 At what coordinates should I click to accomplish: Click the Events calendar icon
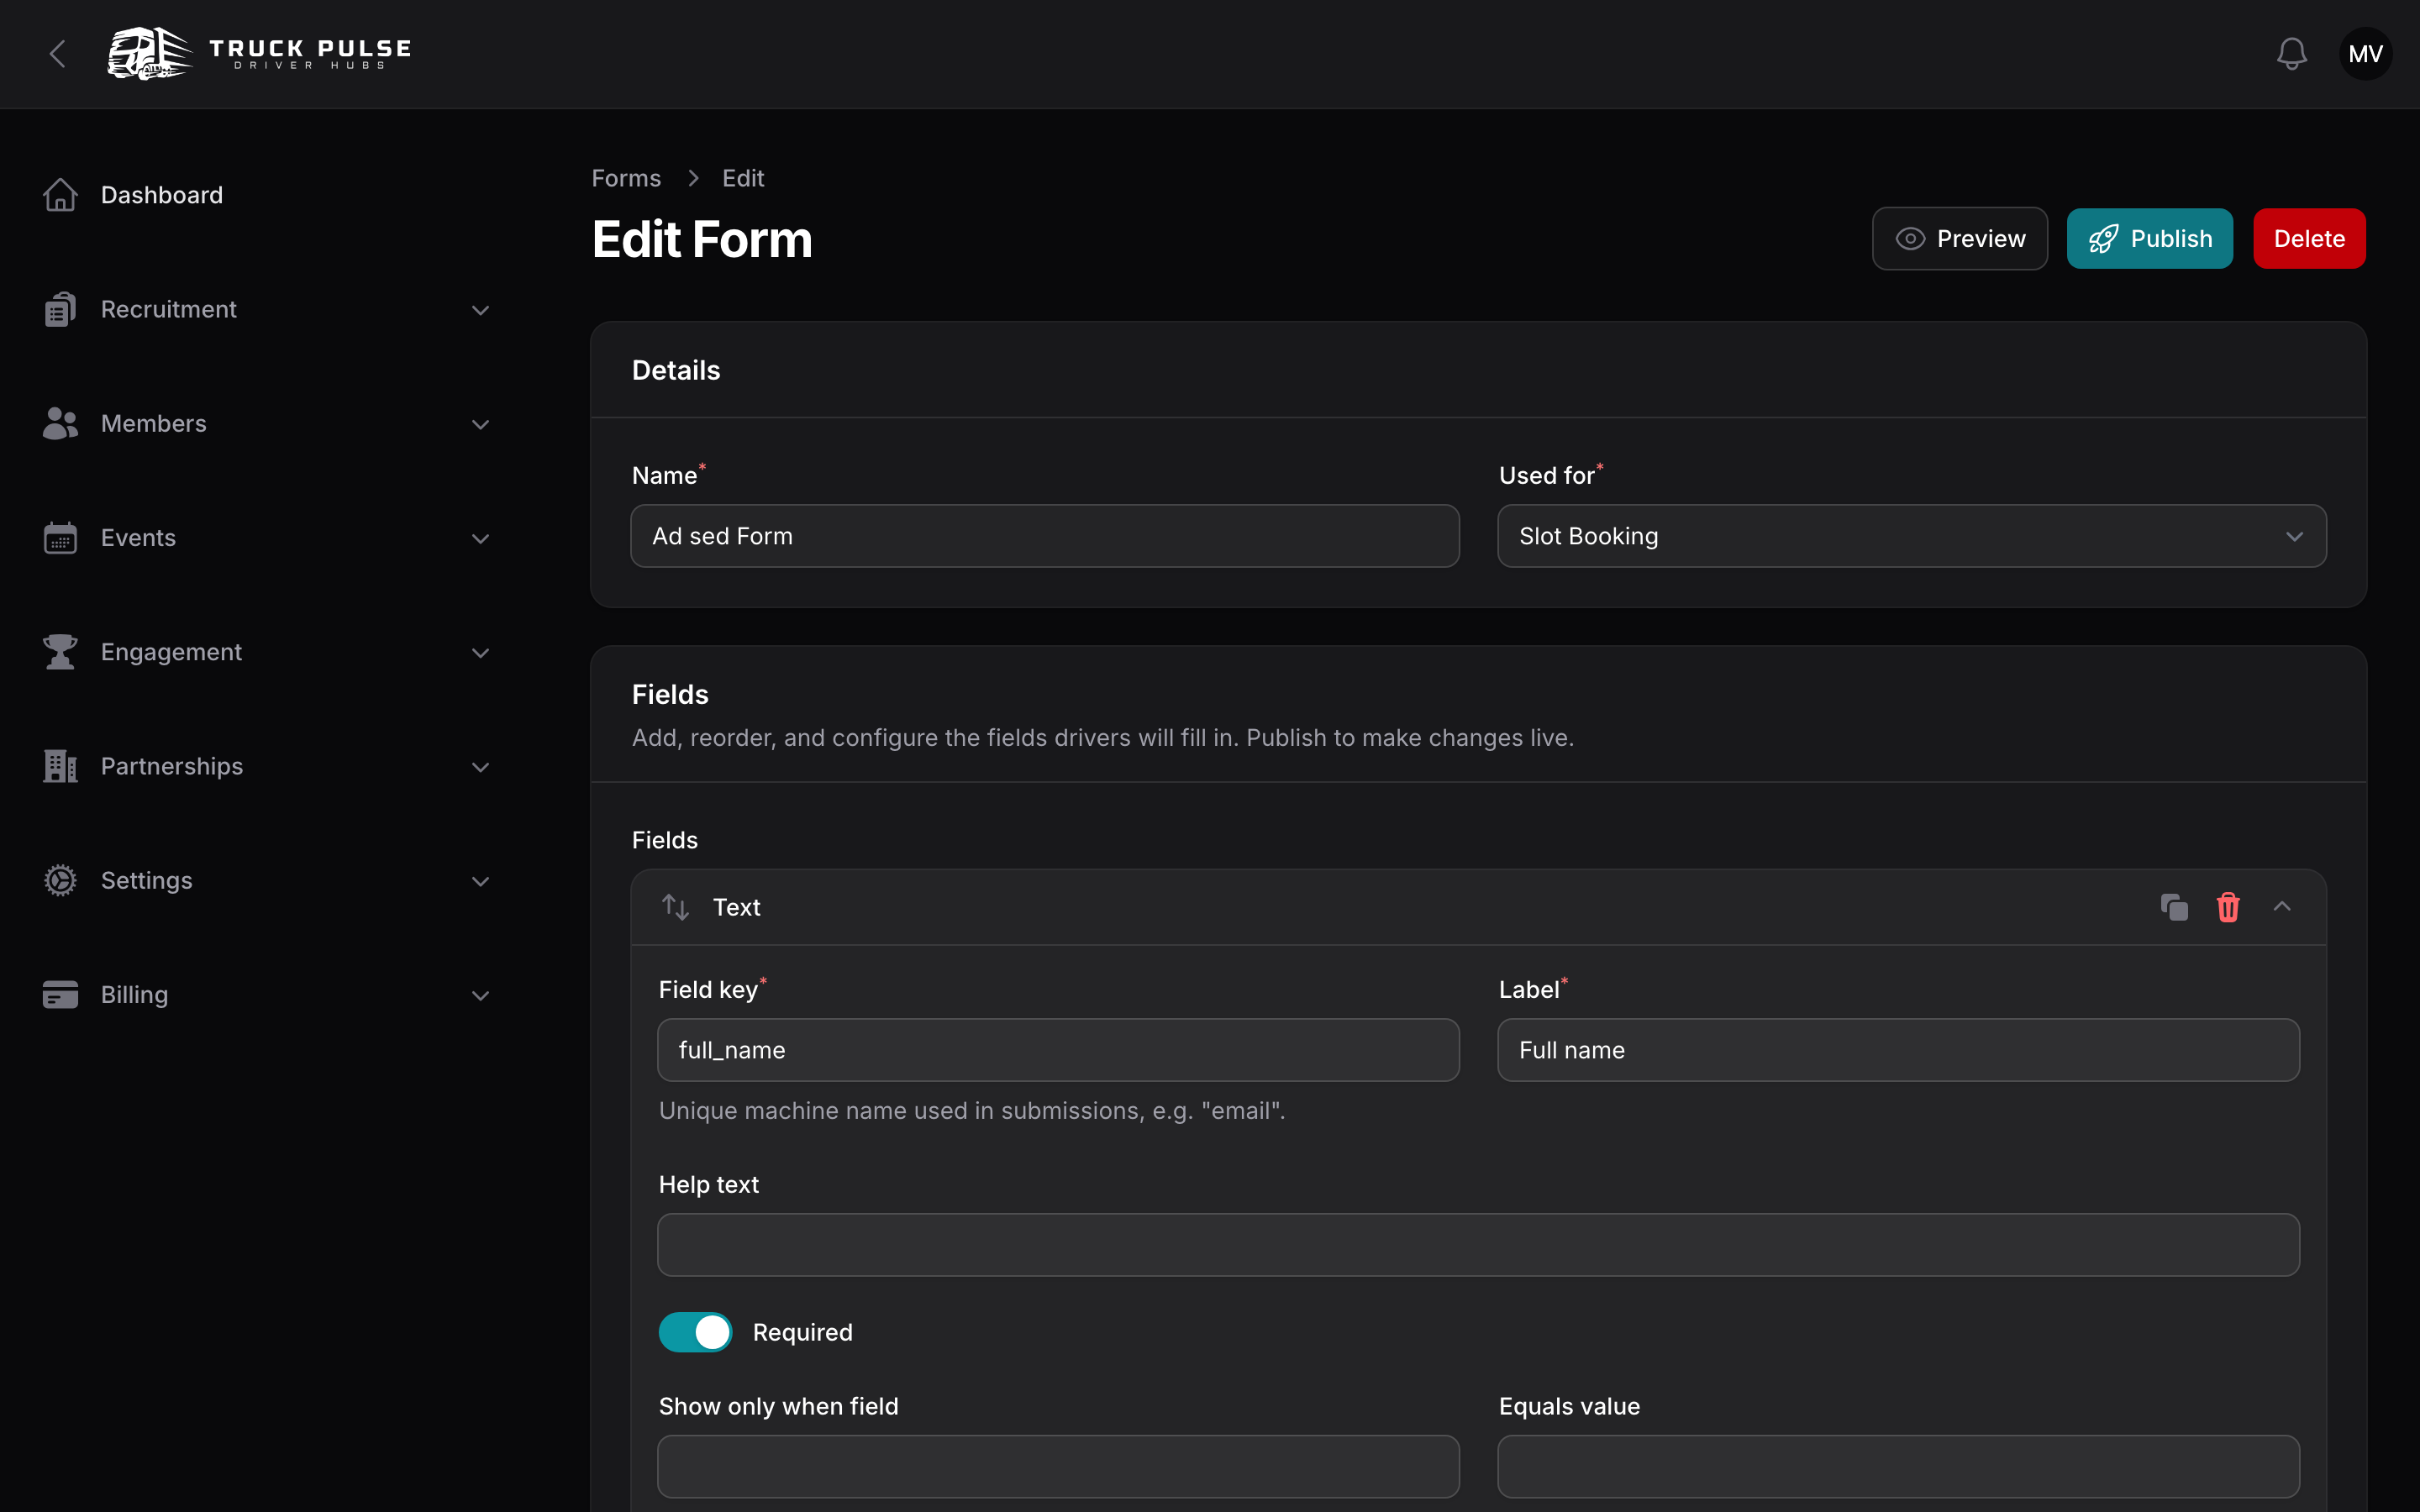60,538
